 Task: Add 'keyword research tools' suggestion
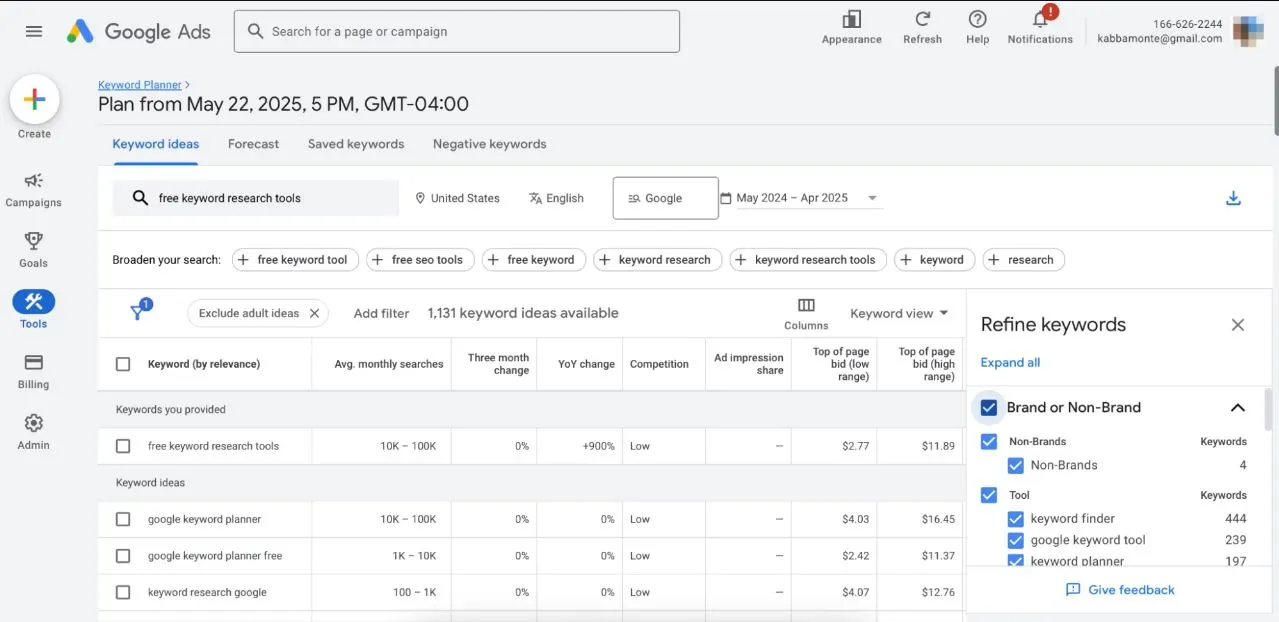coord(808,260)
